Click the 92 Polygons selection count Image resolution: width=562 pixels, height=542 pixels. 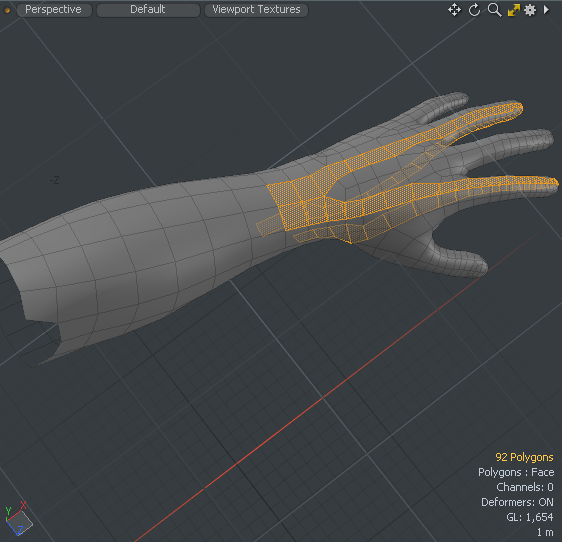point(524,457)
